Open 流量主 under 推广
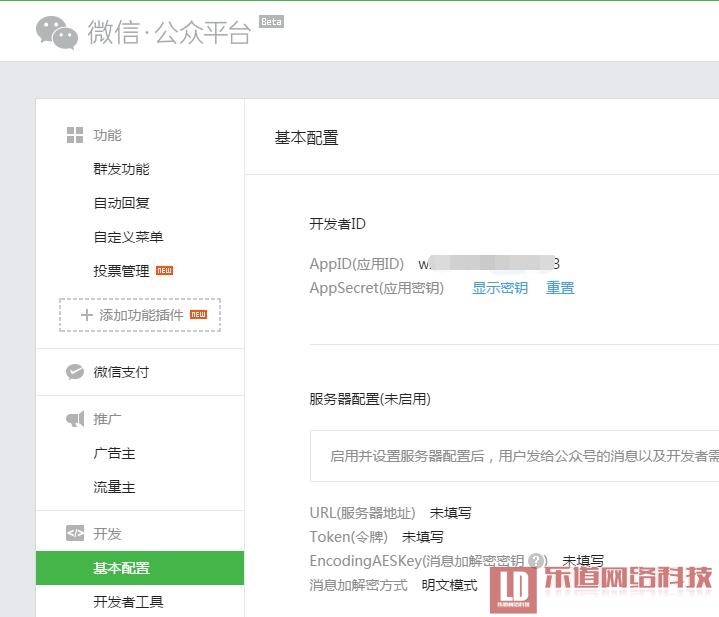Image resolution: width=719 pixels, height=617 pixels. pos(114,487)
